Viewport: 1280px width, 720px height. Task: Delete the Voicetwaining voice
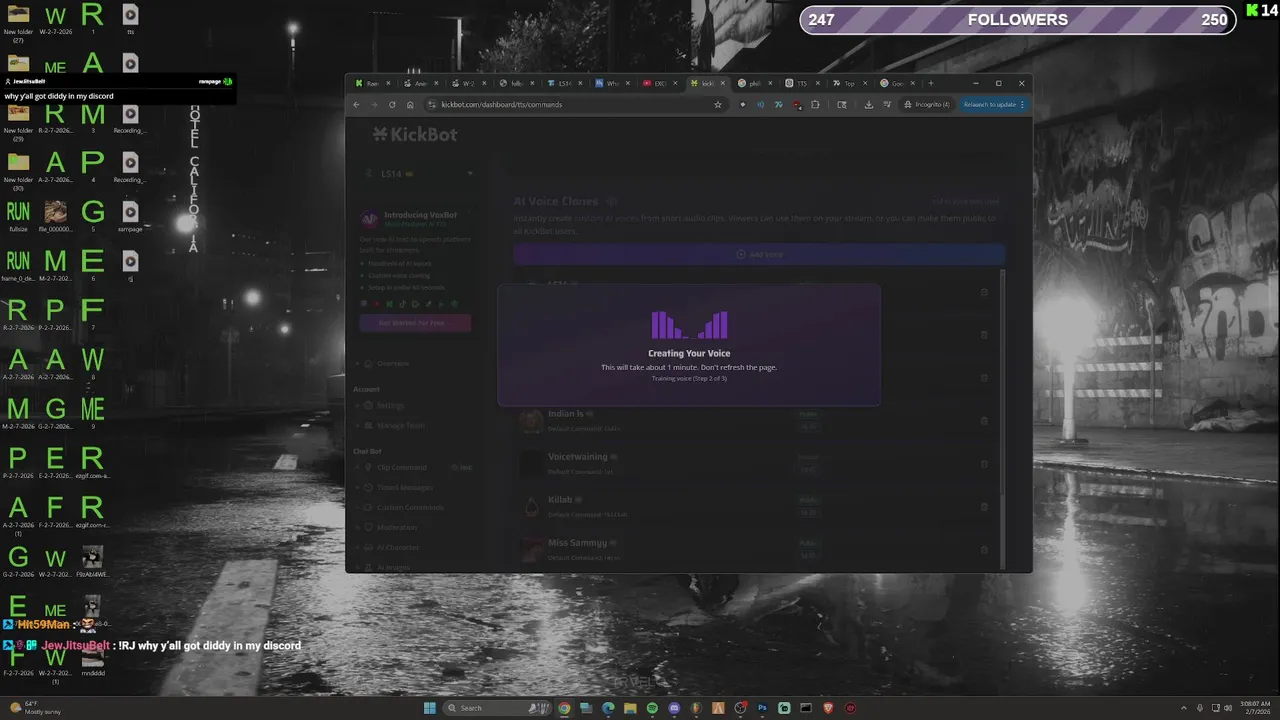[x=984, y=464]
